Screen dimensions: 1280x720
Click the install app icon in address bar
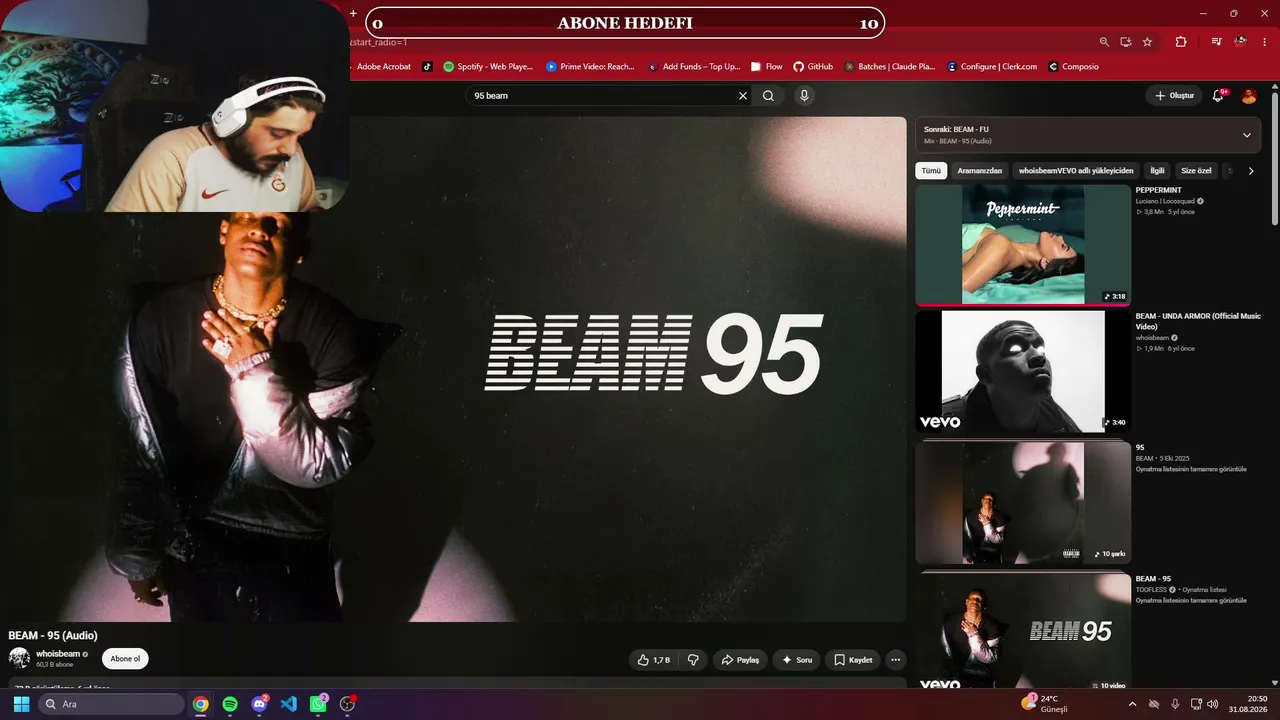(1125, 42)
